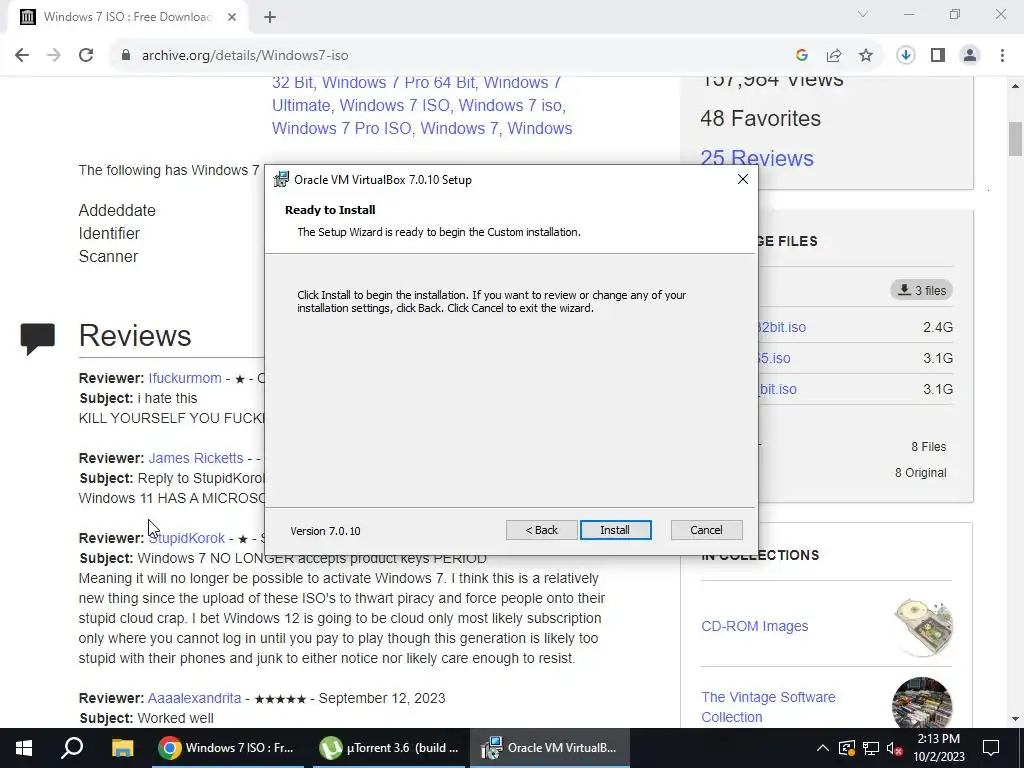This screenshot has height=768, width=1024.
Task: Toggle the Chrome side panel
Action: pos(938,56)
